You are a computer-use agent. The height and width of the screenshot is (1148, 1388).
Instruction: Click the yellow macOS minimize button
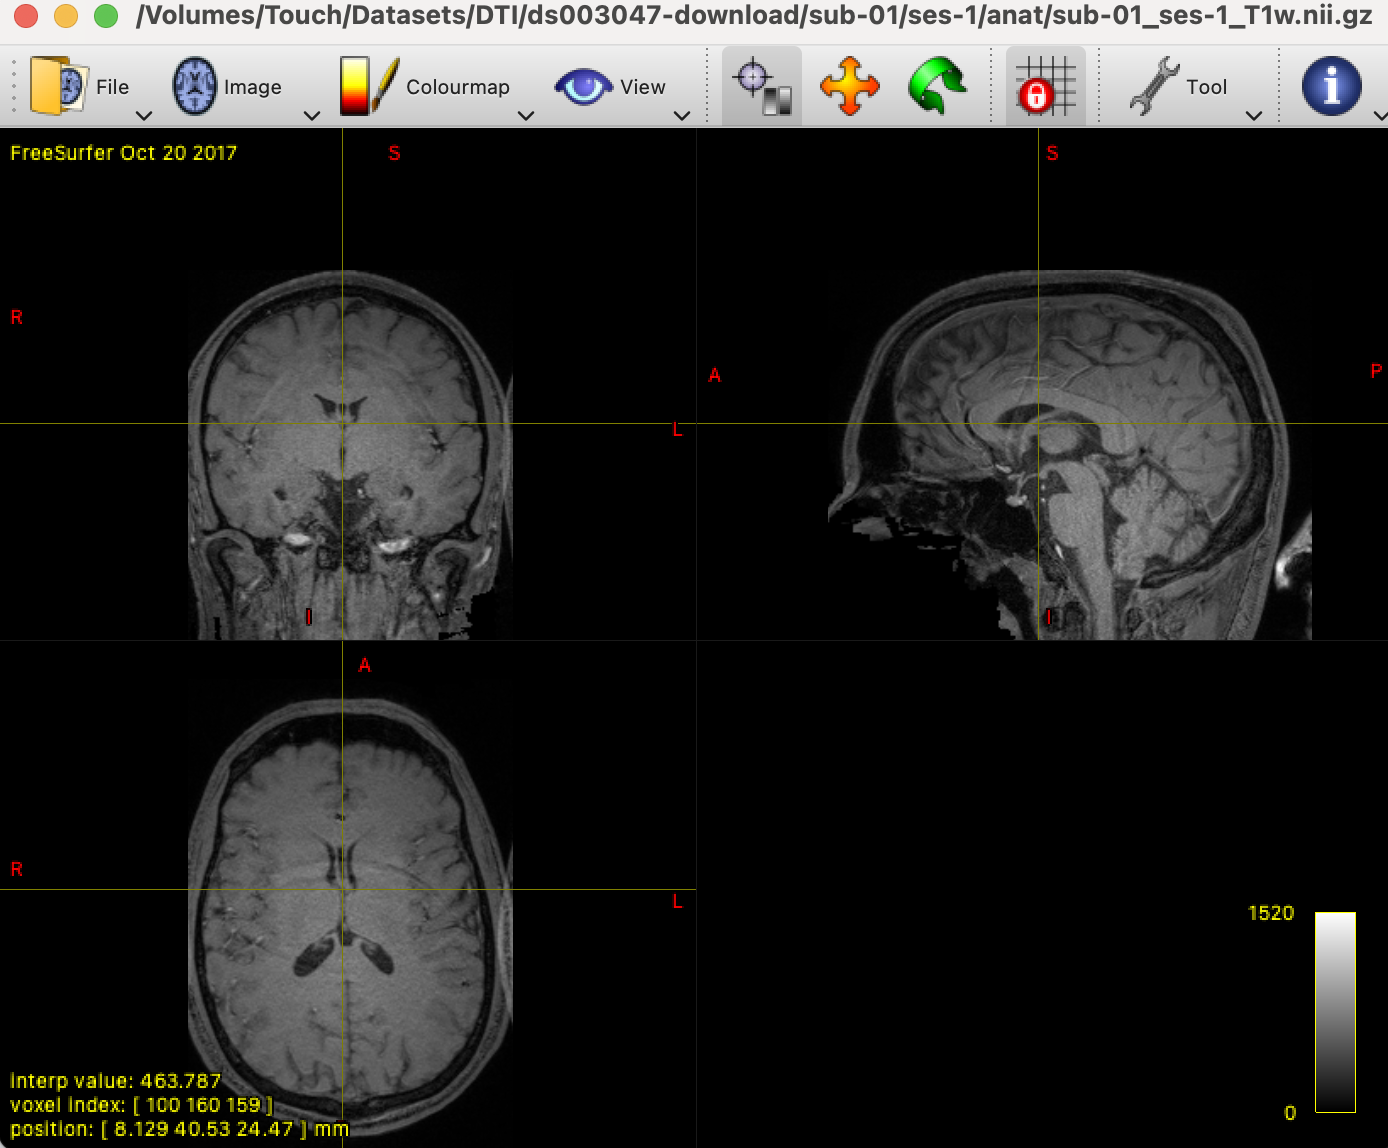click(66, 16)
